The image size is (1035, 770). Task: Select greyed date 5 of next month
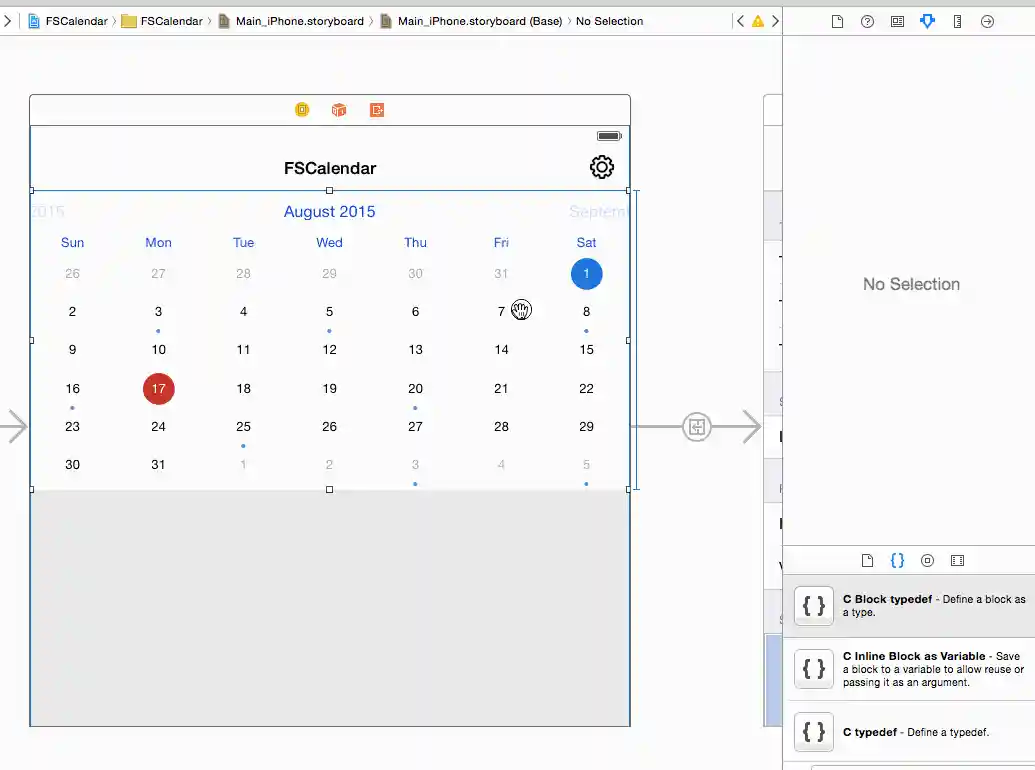[586, 465]
